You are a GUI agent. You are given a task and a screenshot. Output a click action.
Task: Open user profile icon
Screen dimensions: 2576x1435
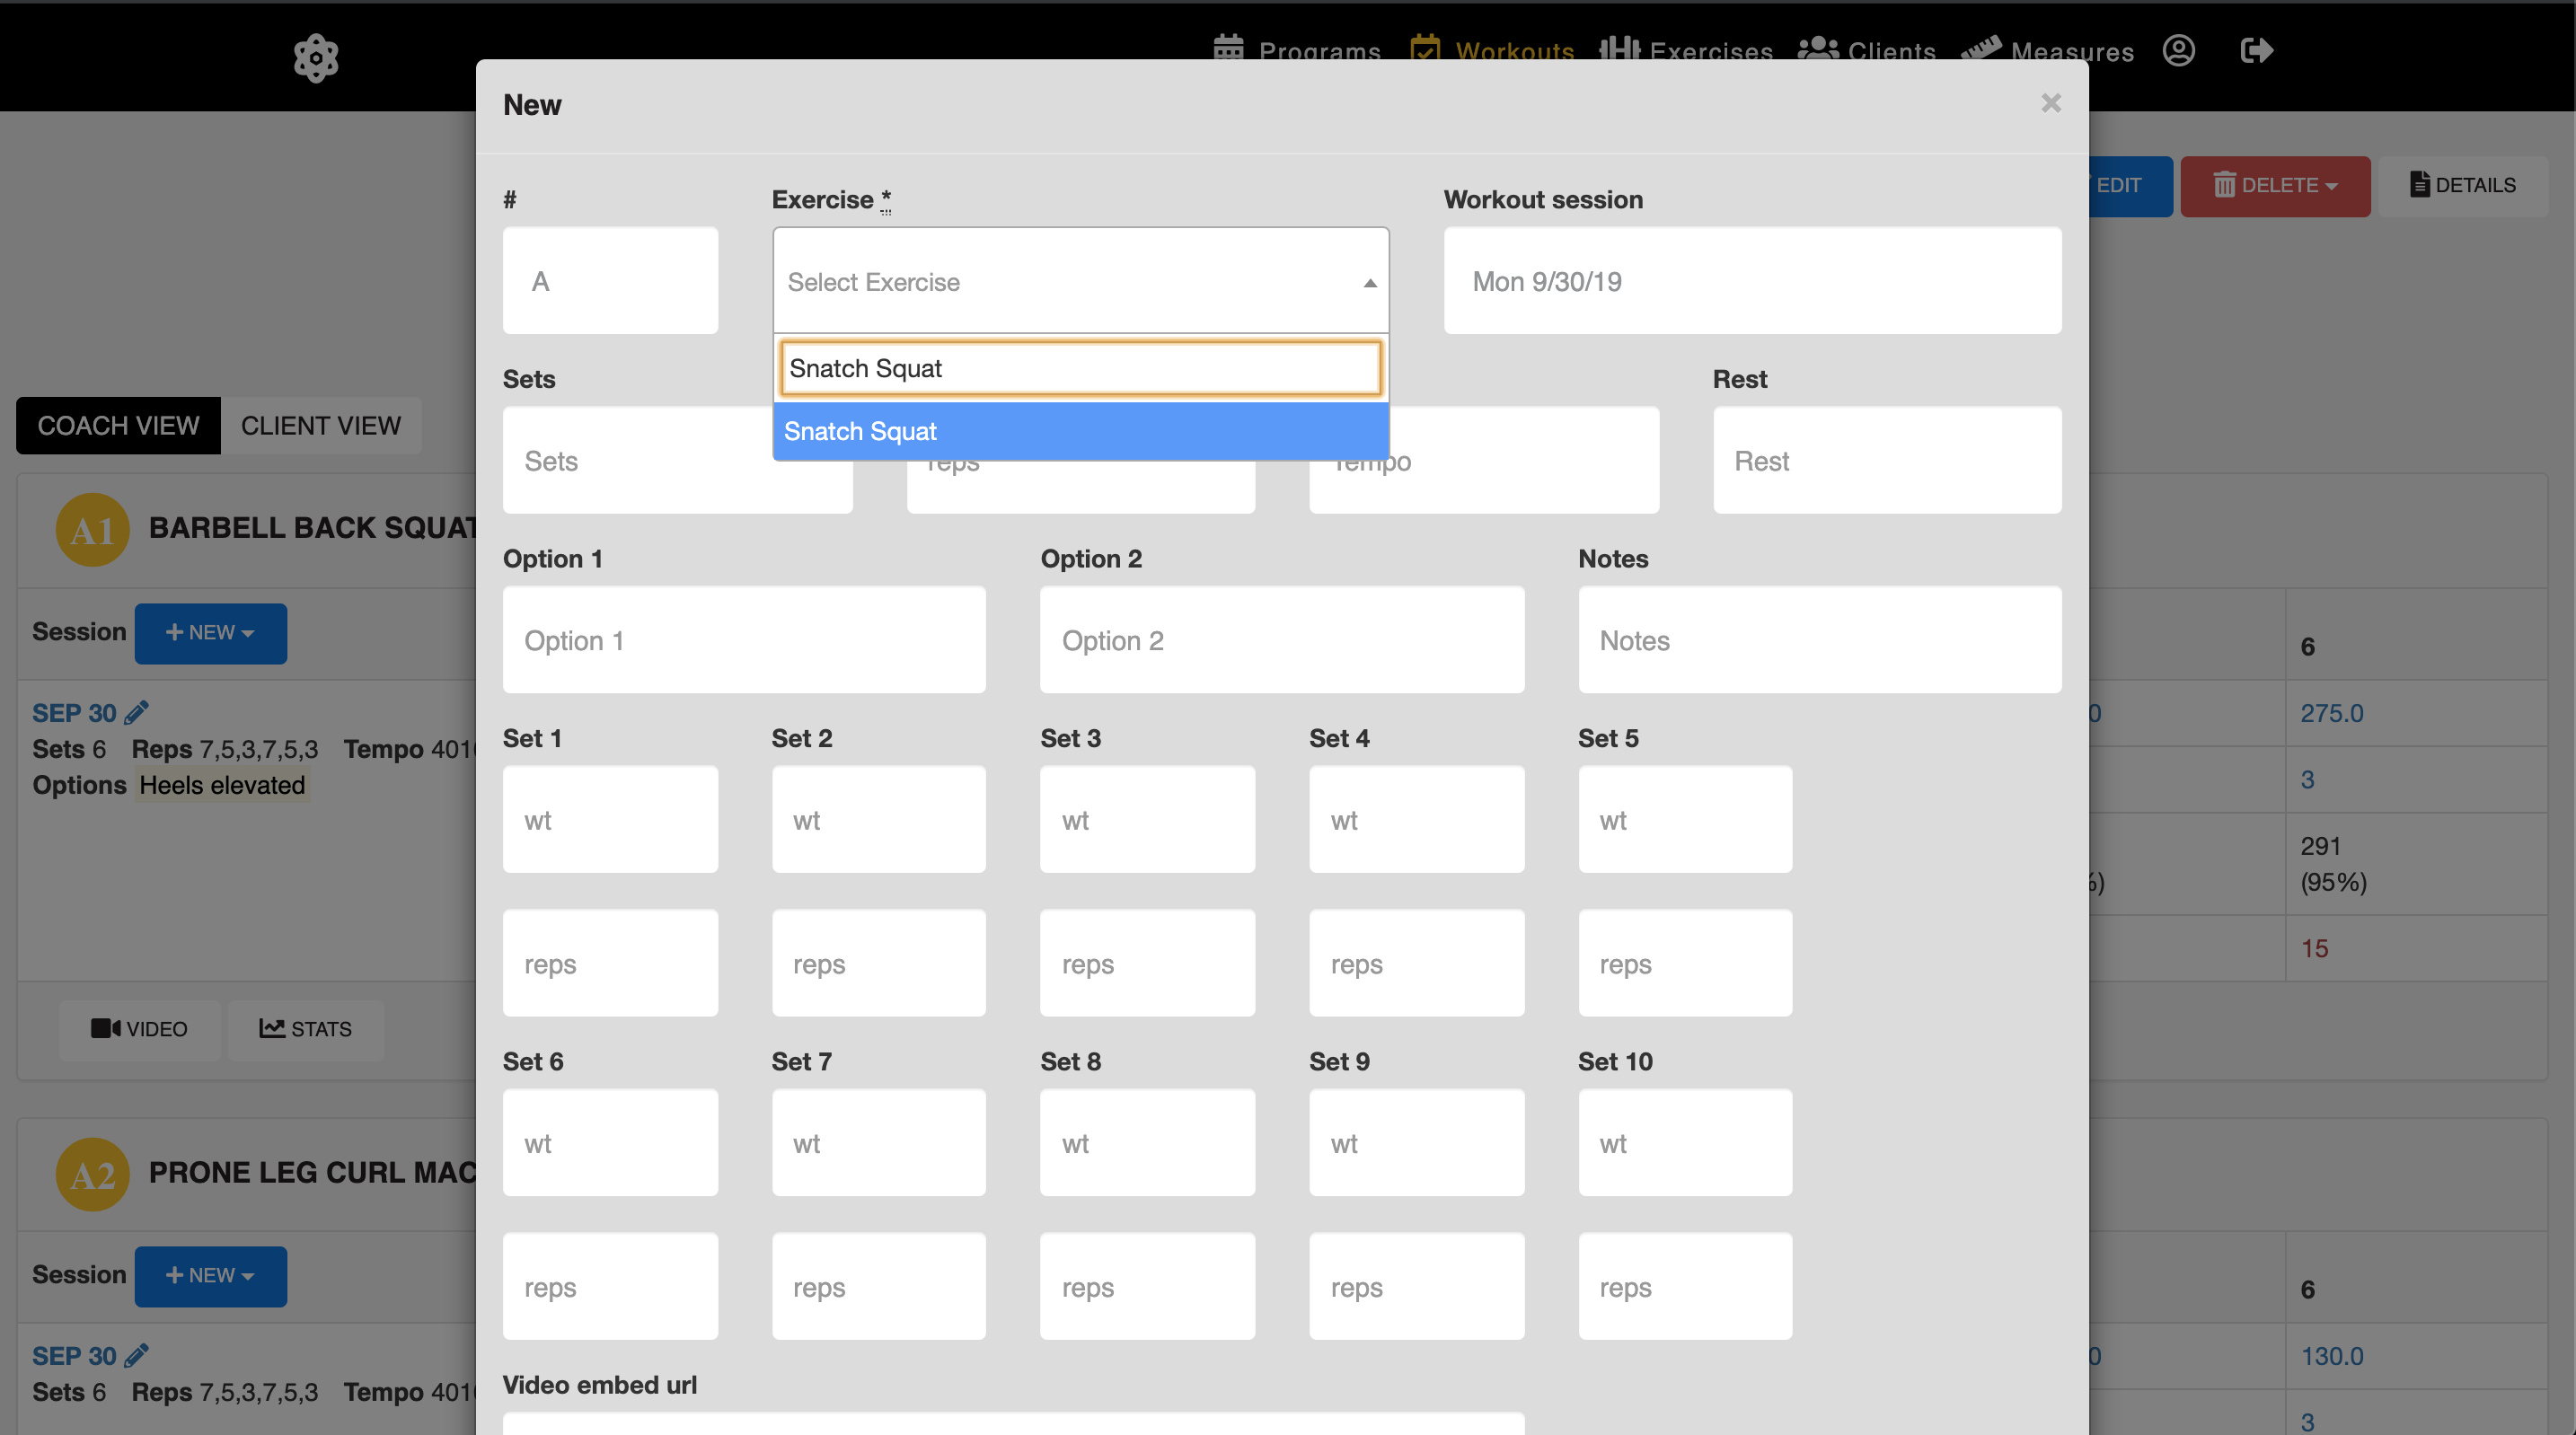tap(2178, 50)
